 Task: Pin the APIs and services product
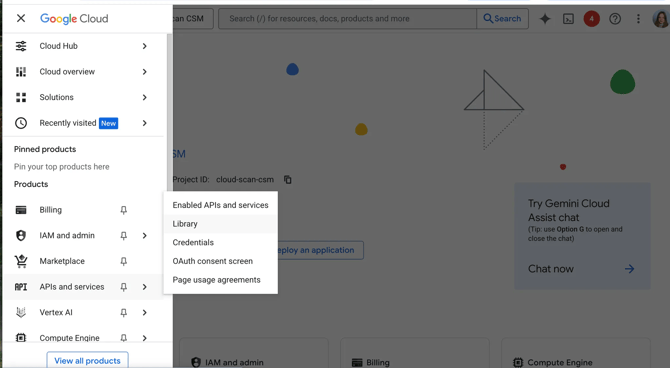(123, 287)
